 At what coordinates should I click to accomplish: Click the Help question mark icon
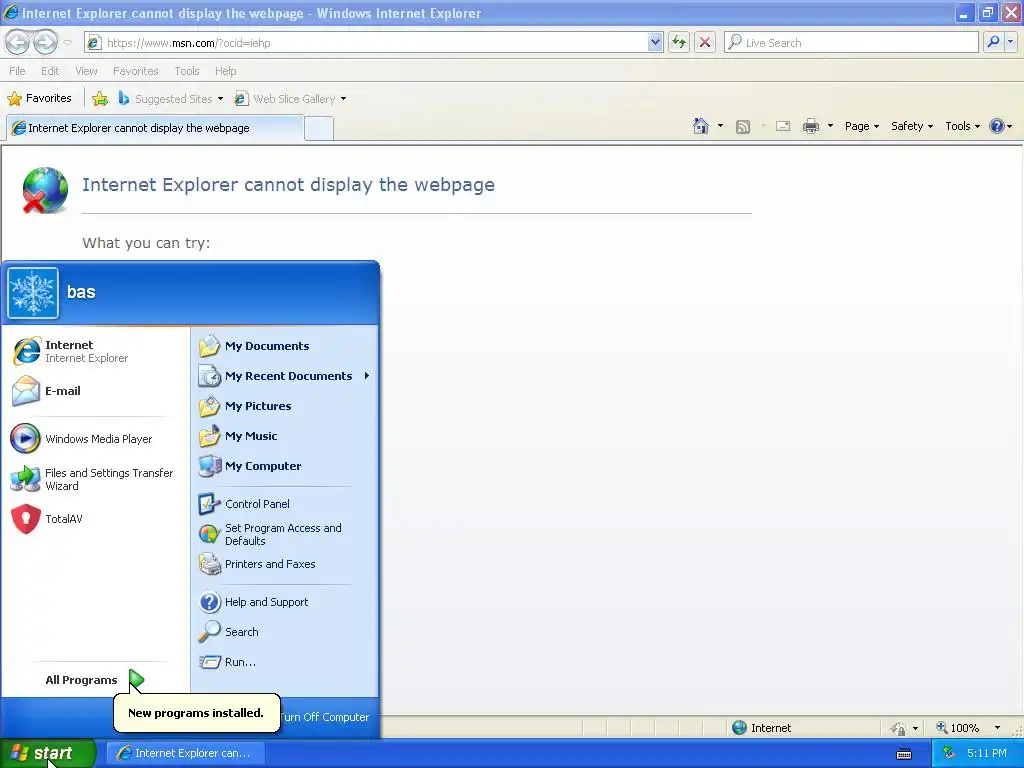[997, 126]
